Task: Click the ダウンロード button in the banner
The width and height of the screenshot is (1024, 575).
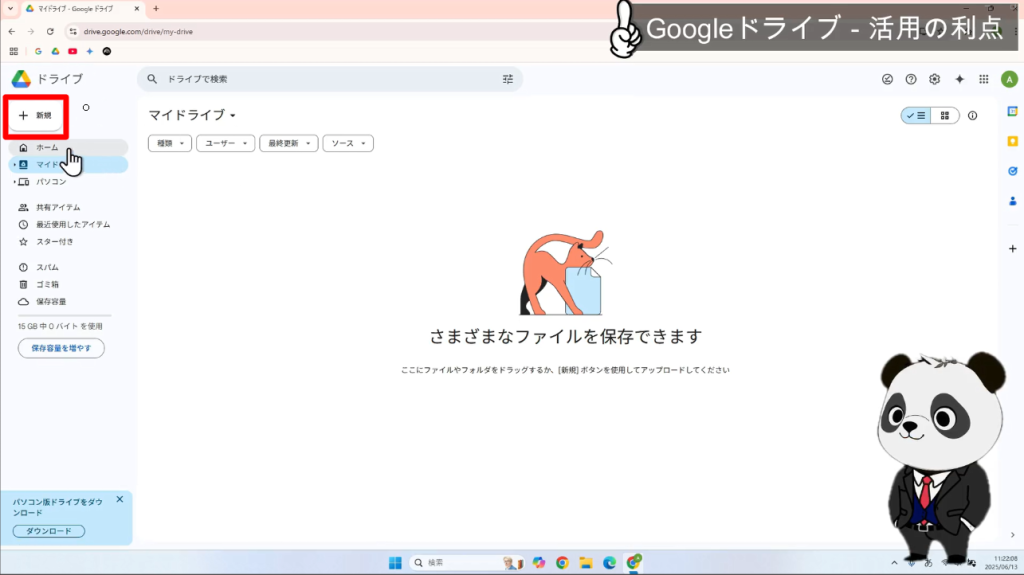Action: pos(49,531)
